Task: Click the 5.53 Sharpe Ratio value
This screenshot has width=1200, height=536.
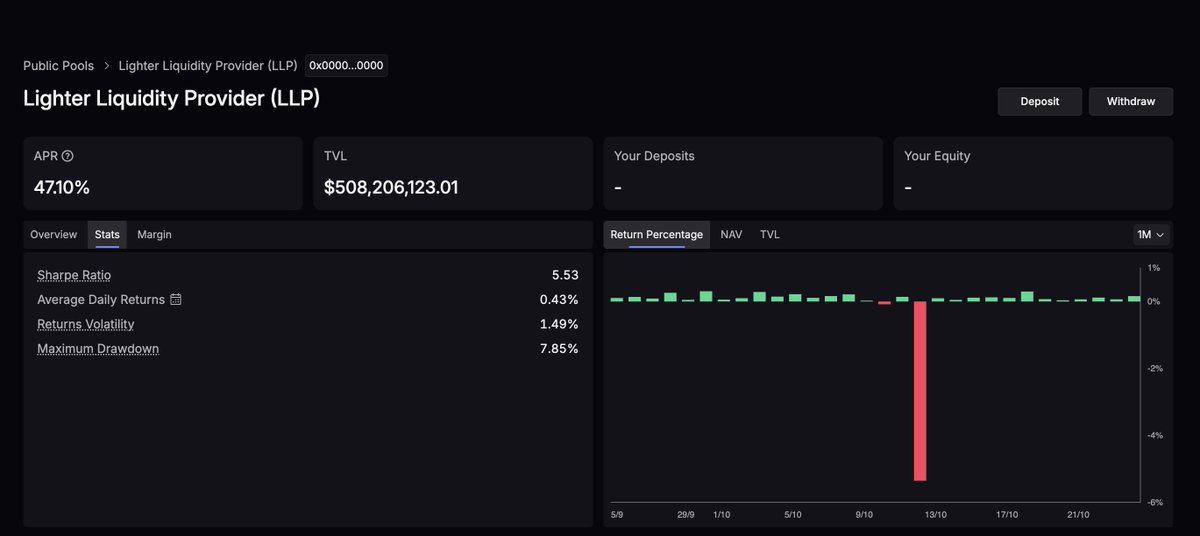Action: (x=563, y=275)
